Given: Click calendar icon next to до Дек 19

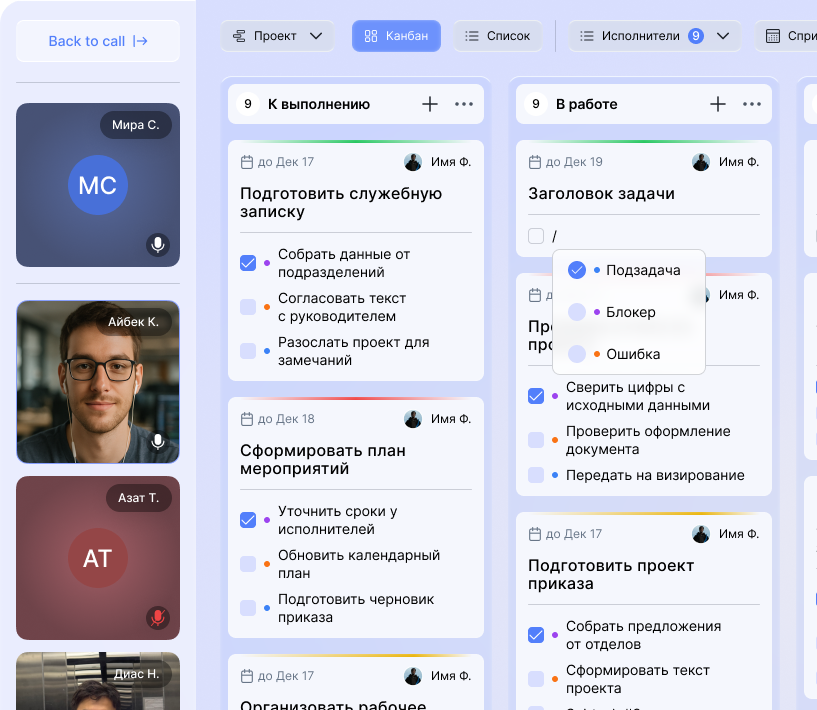Looking at the screenshot, I should pyautogui.click(x=535, y=162).
